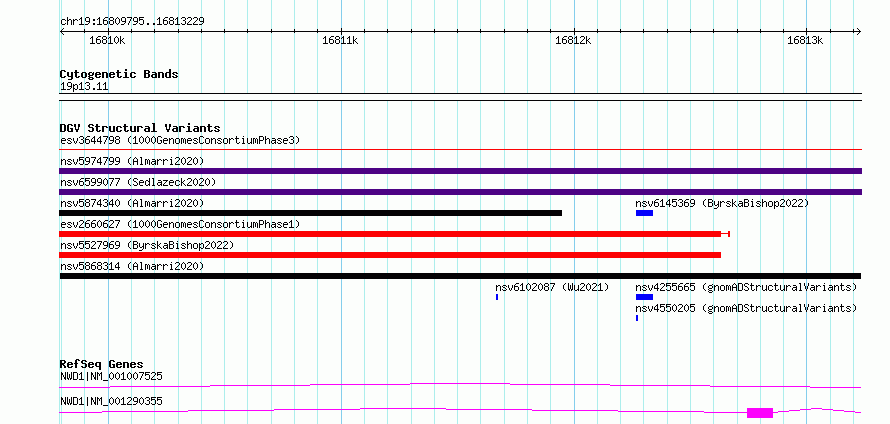The height and width of the screenshot is (424, 890).
Task: Open the DGV Structural Variants track title
Action: 140,128
